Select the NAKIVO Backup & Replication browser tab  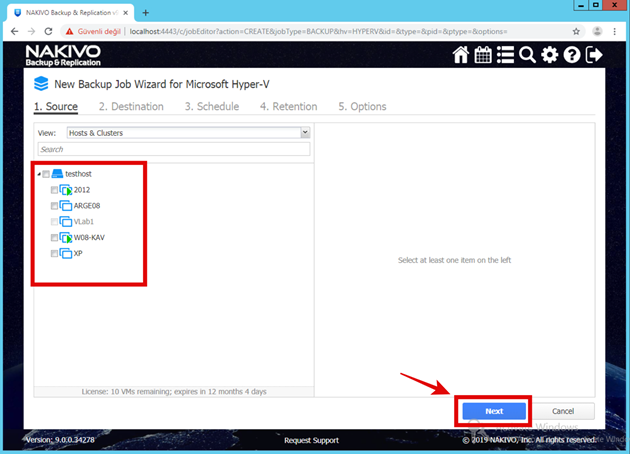(x=71, y=13)
